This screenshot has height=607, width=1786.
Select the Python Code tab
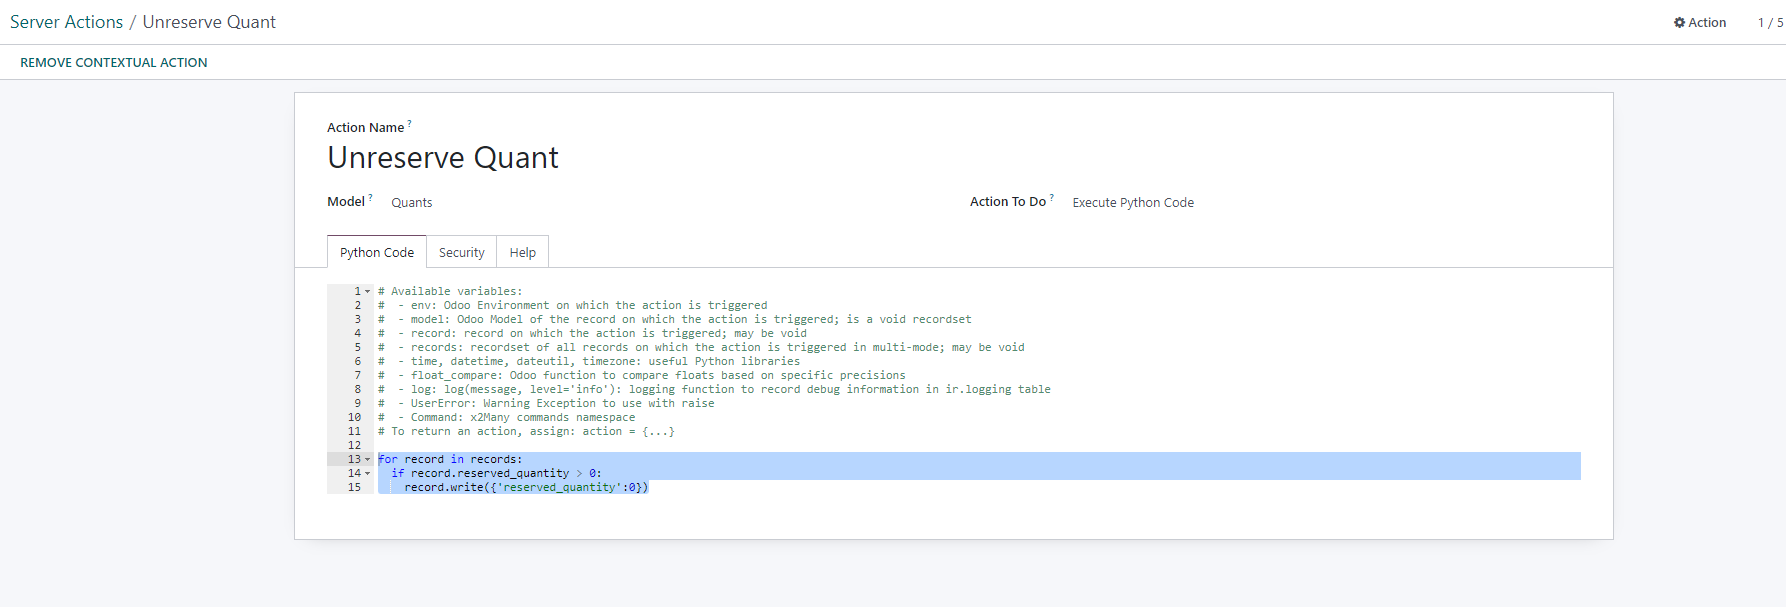point(377,252)
